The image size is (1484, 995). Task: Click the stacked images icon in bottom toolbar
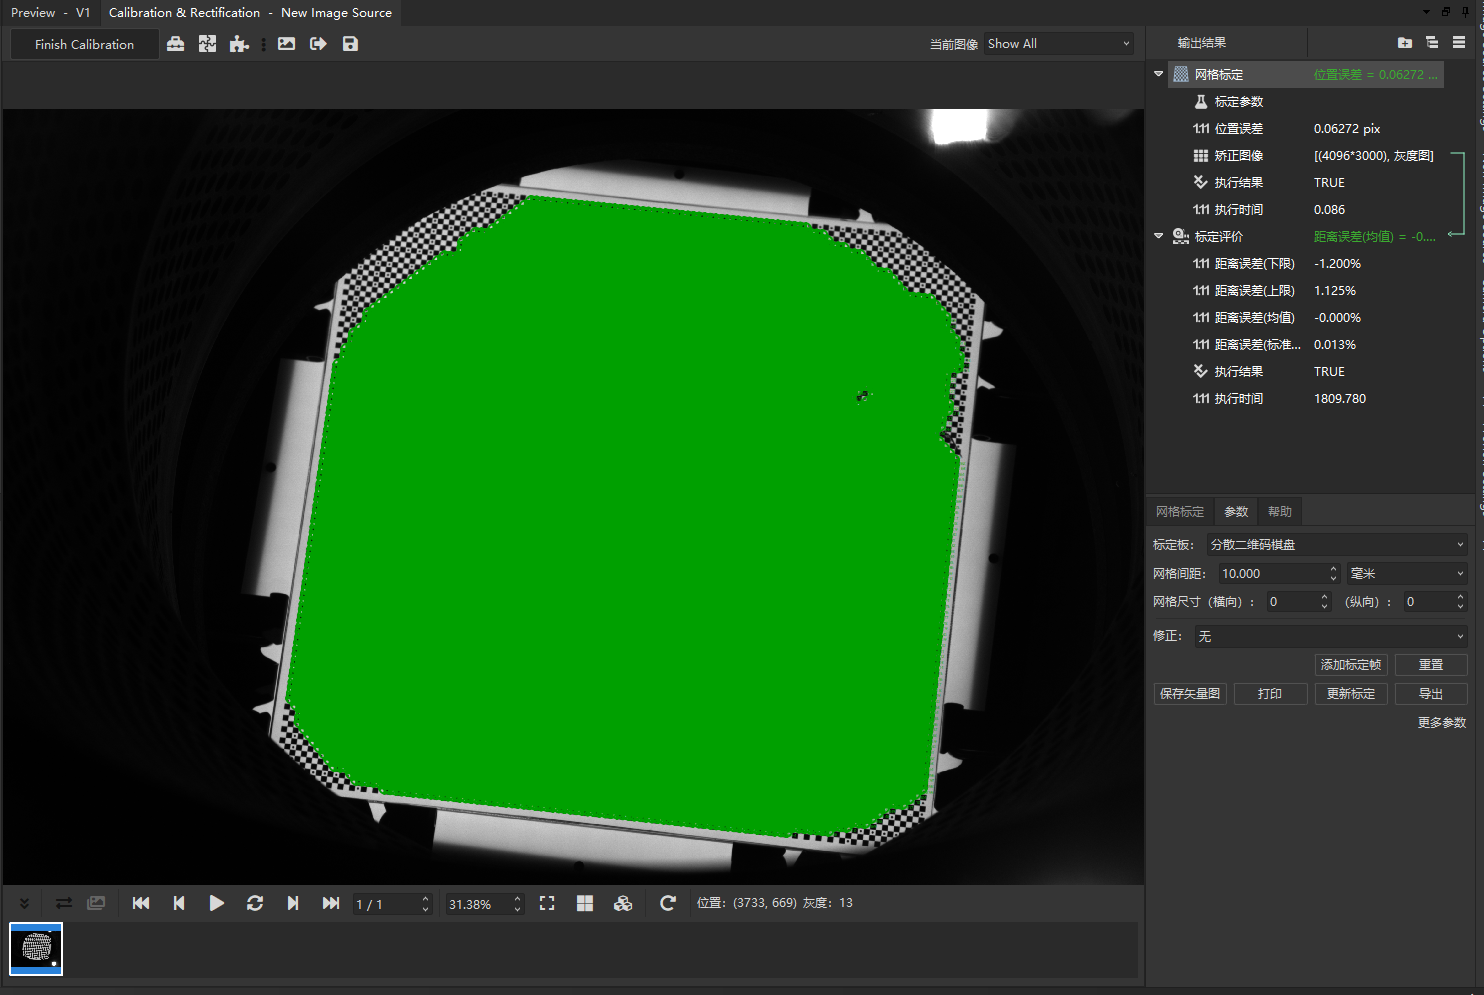coord(96,903)
